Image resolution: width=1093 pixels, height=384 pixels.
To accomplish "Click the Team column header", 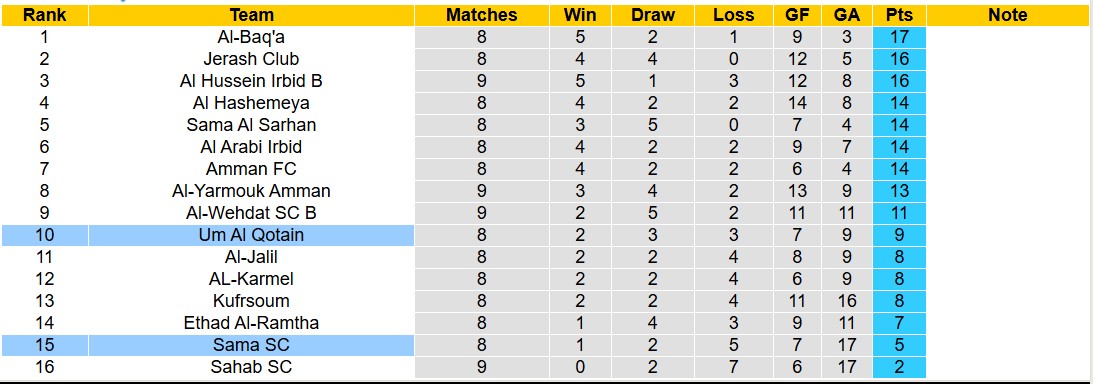I will point(252,15).
